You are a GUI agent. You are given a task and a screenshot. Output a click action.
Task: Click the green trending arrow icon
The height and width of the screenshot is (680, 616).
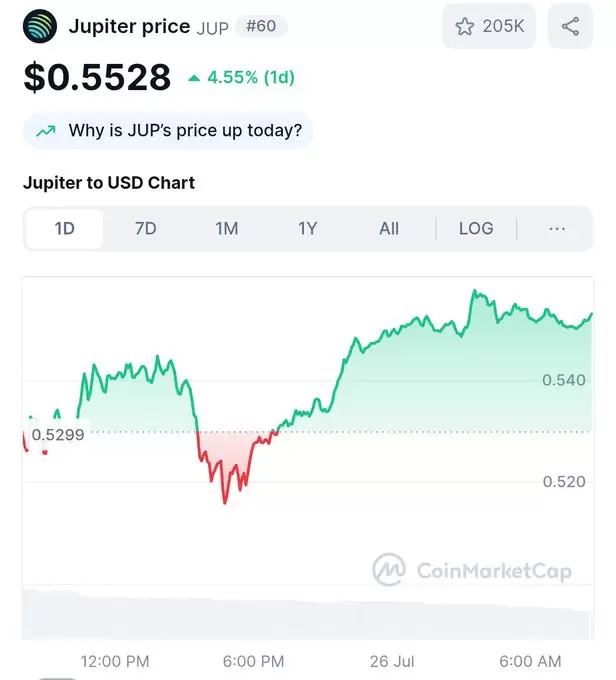tap(46, 131)
